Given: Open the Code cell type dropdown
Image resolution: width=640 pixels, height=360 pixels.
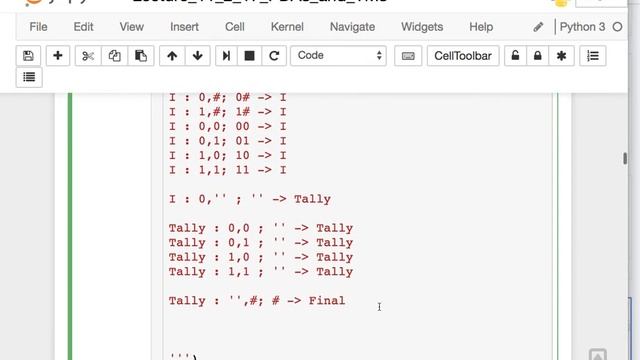Looking at the screenshot, I should click(x=338, y=56).
